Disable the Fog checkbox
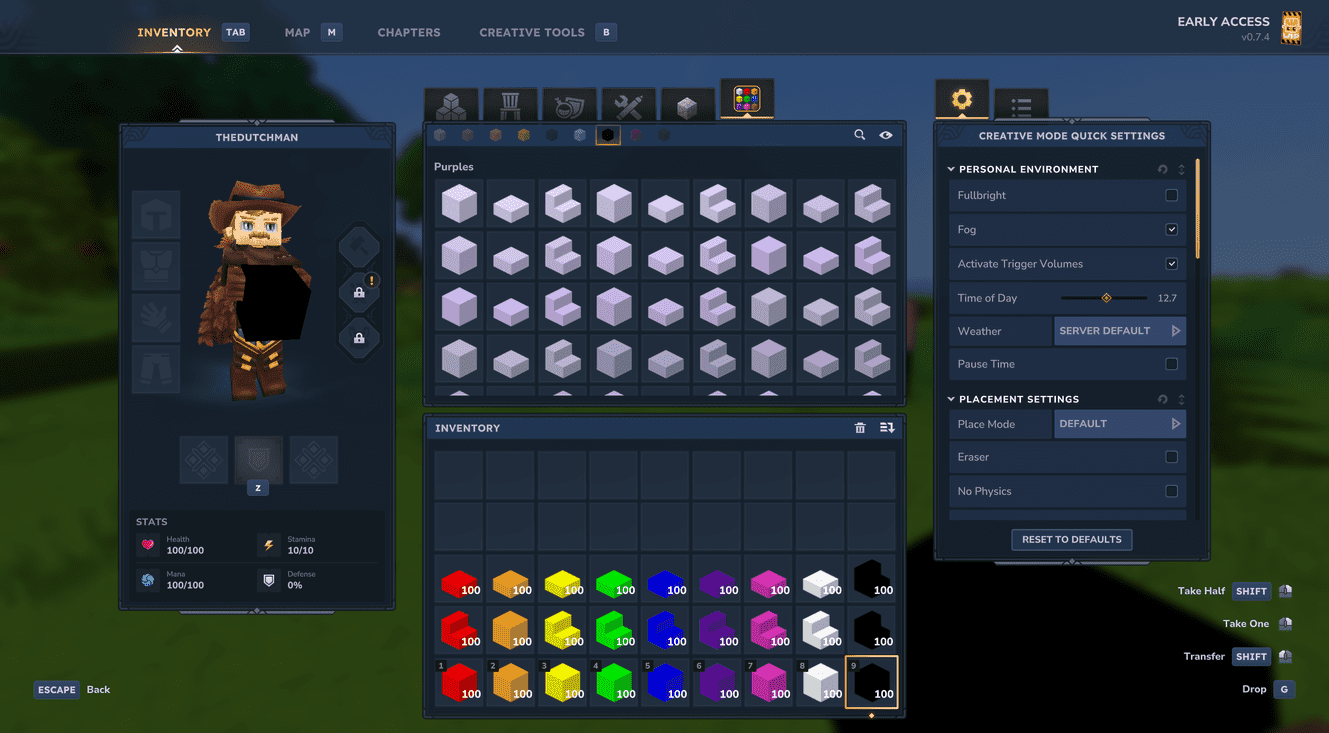This screenshot has width=1329, height=733. click(1172, 230)
